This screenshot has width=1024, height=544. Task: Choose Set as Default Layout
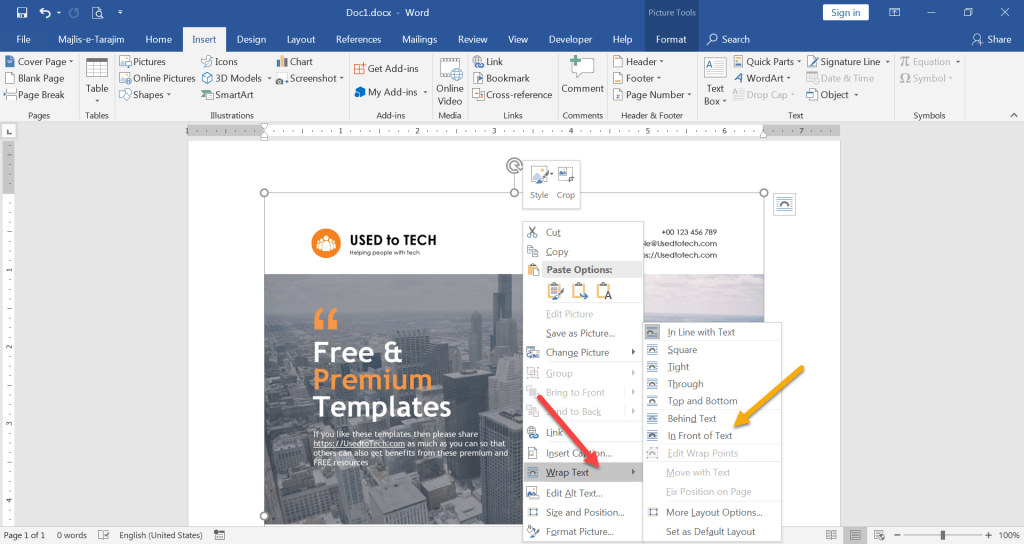[712, 532]
